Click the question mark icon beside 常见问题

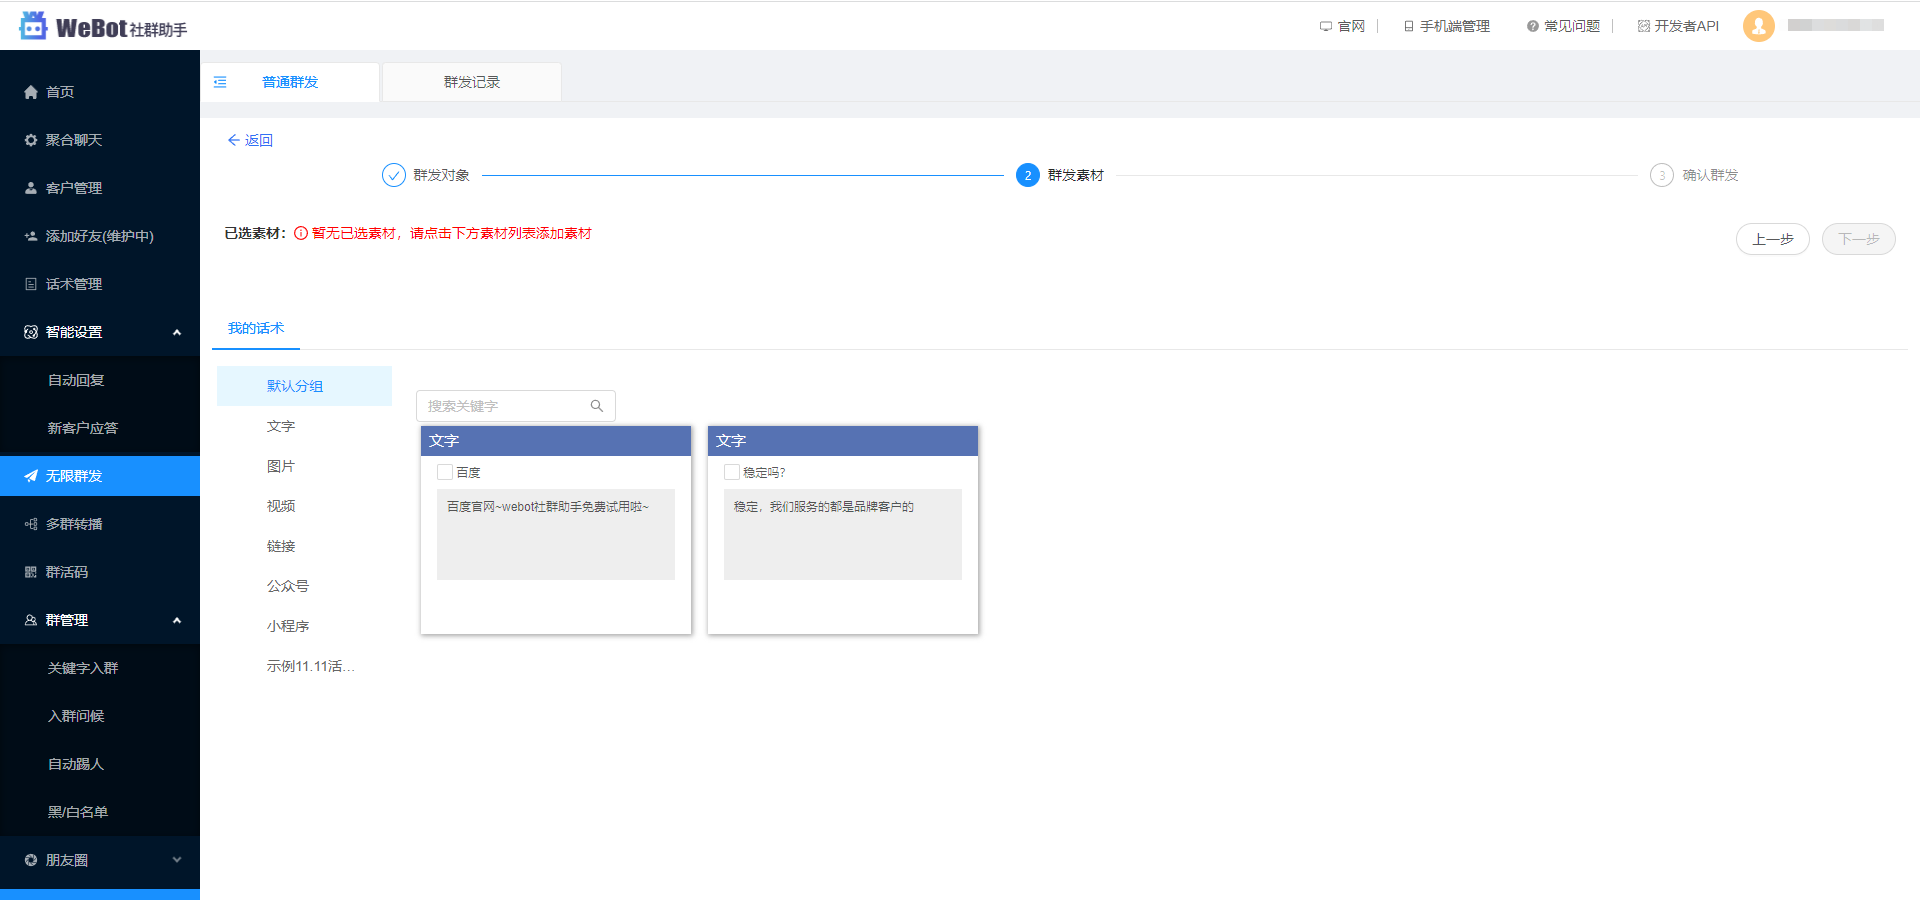click(1532, 26)
